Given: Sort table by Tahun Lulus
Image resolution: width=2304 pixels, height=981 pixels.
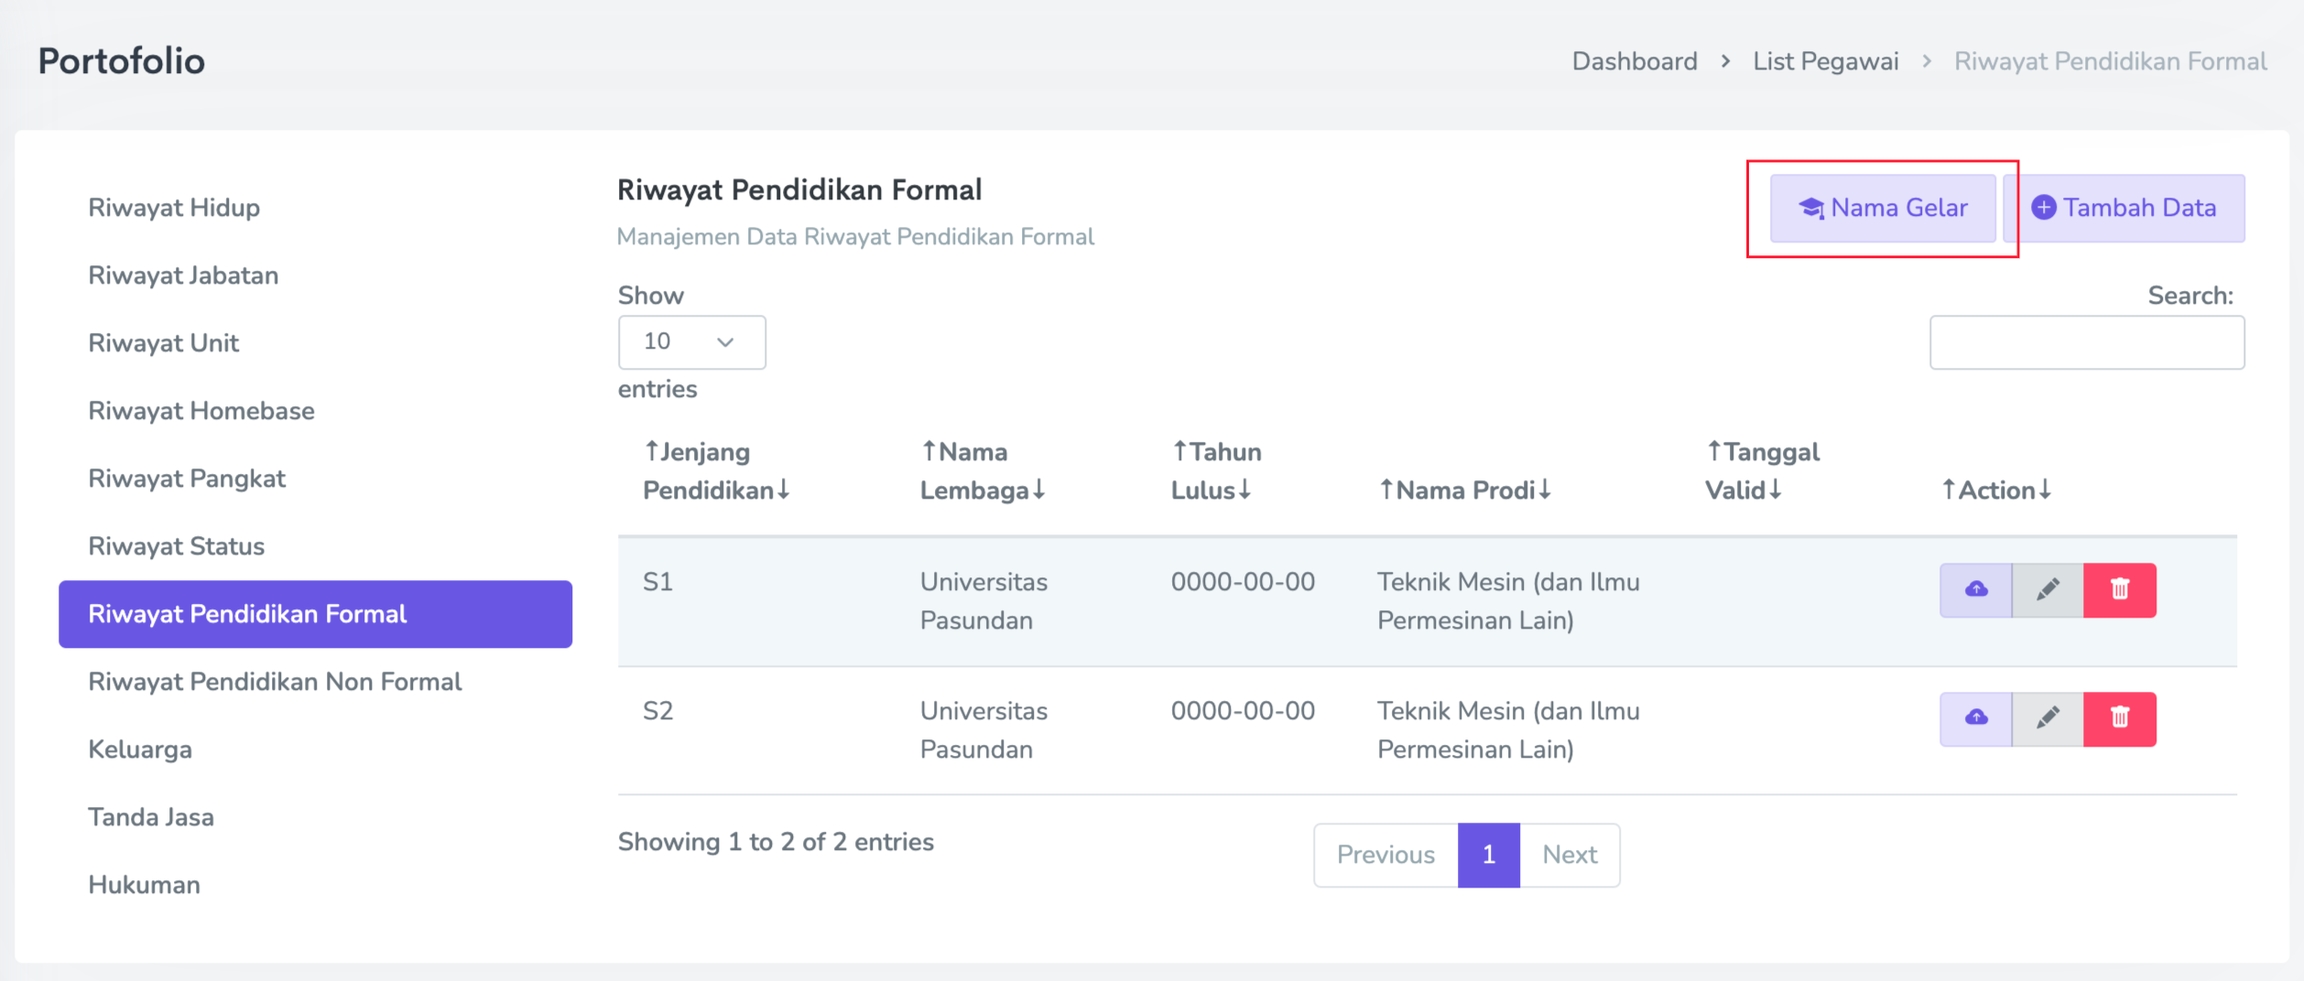Looking at the screenshot, I should 1214,471.
